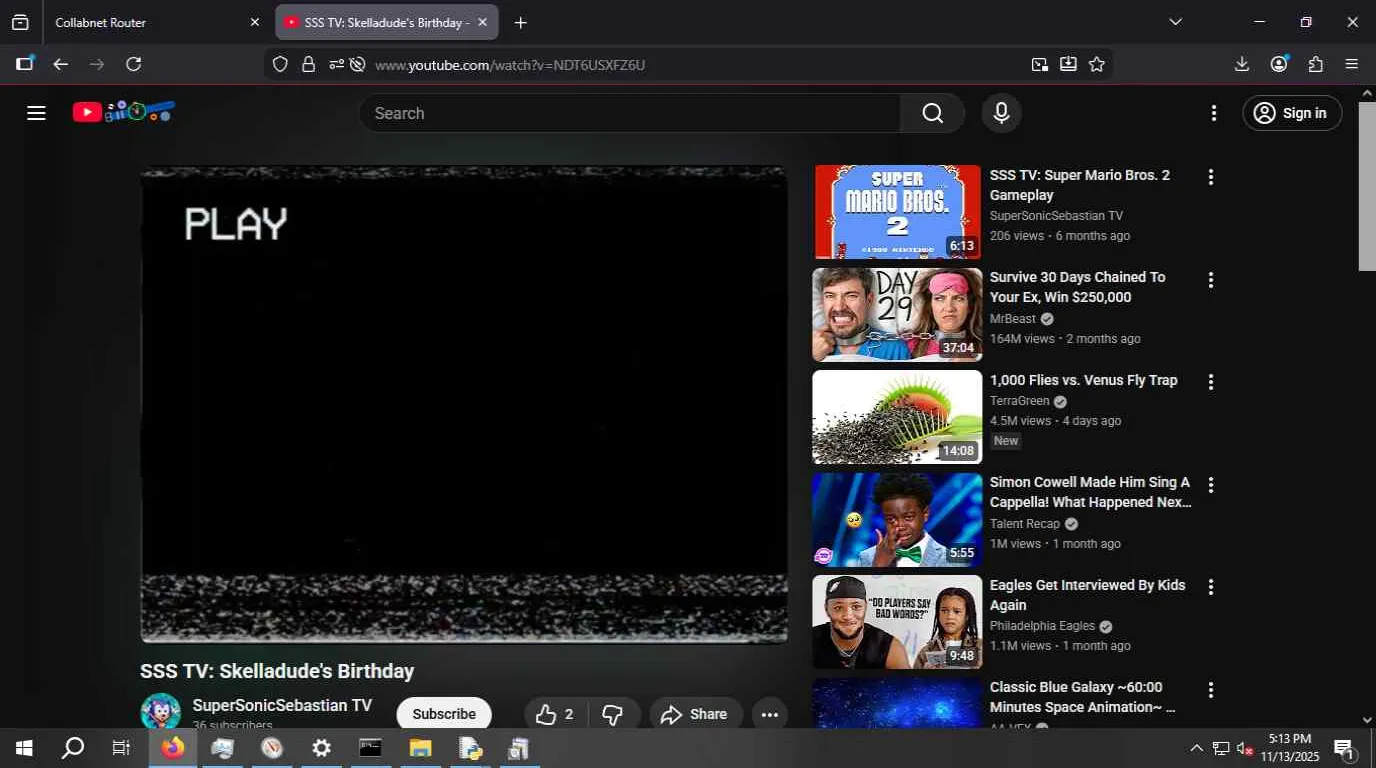Open options for Simon Cowell A Cappella video
The width and height of the screenshot is (1376, 768).
point(1210,485)
